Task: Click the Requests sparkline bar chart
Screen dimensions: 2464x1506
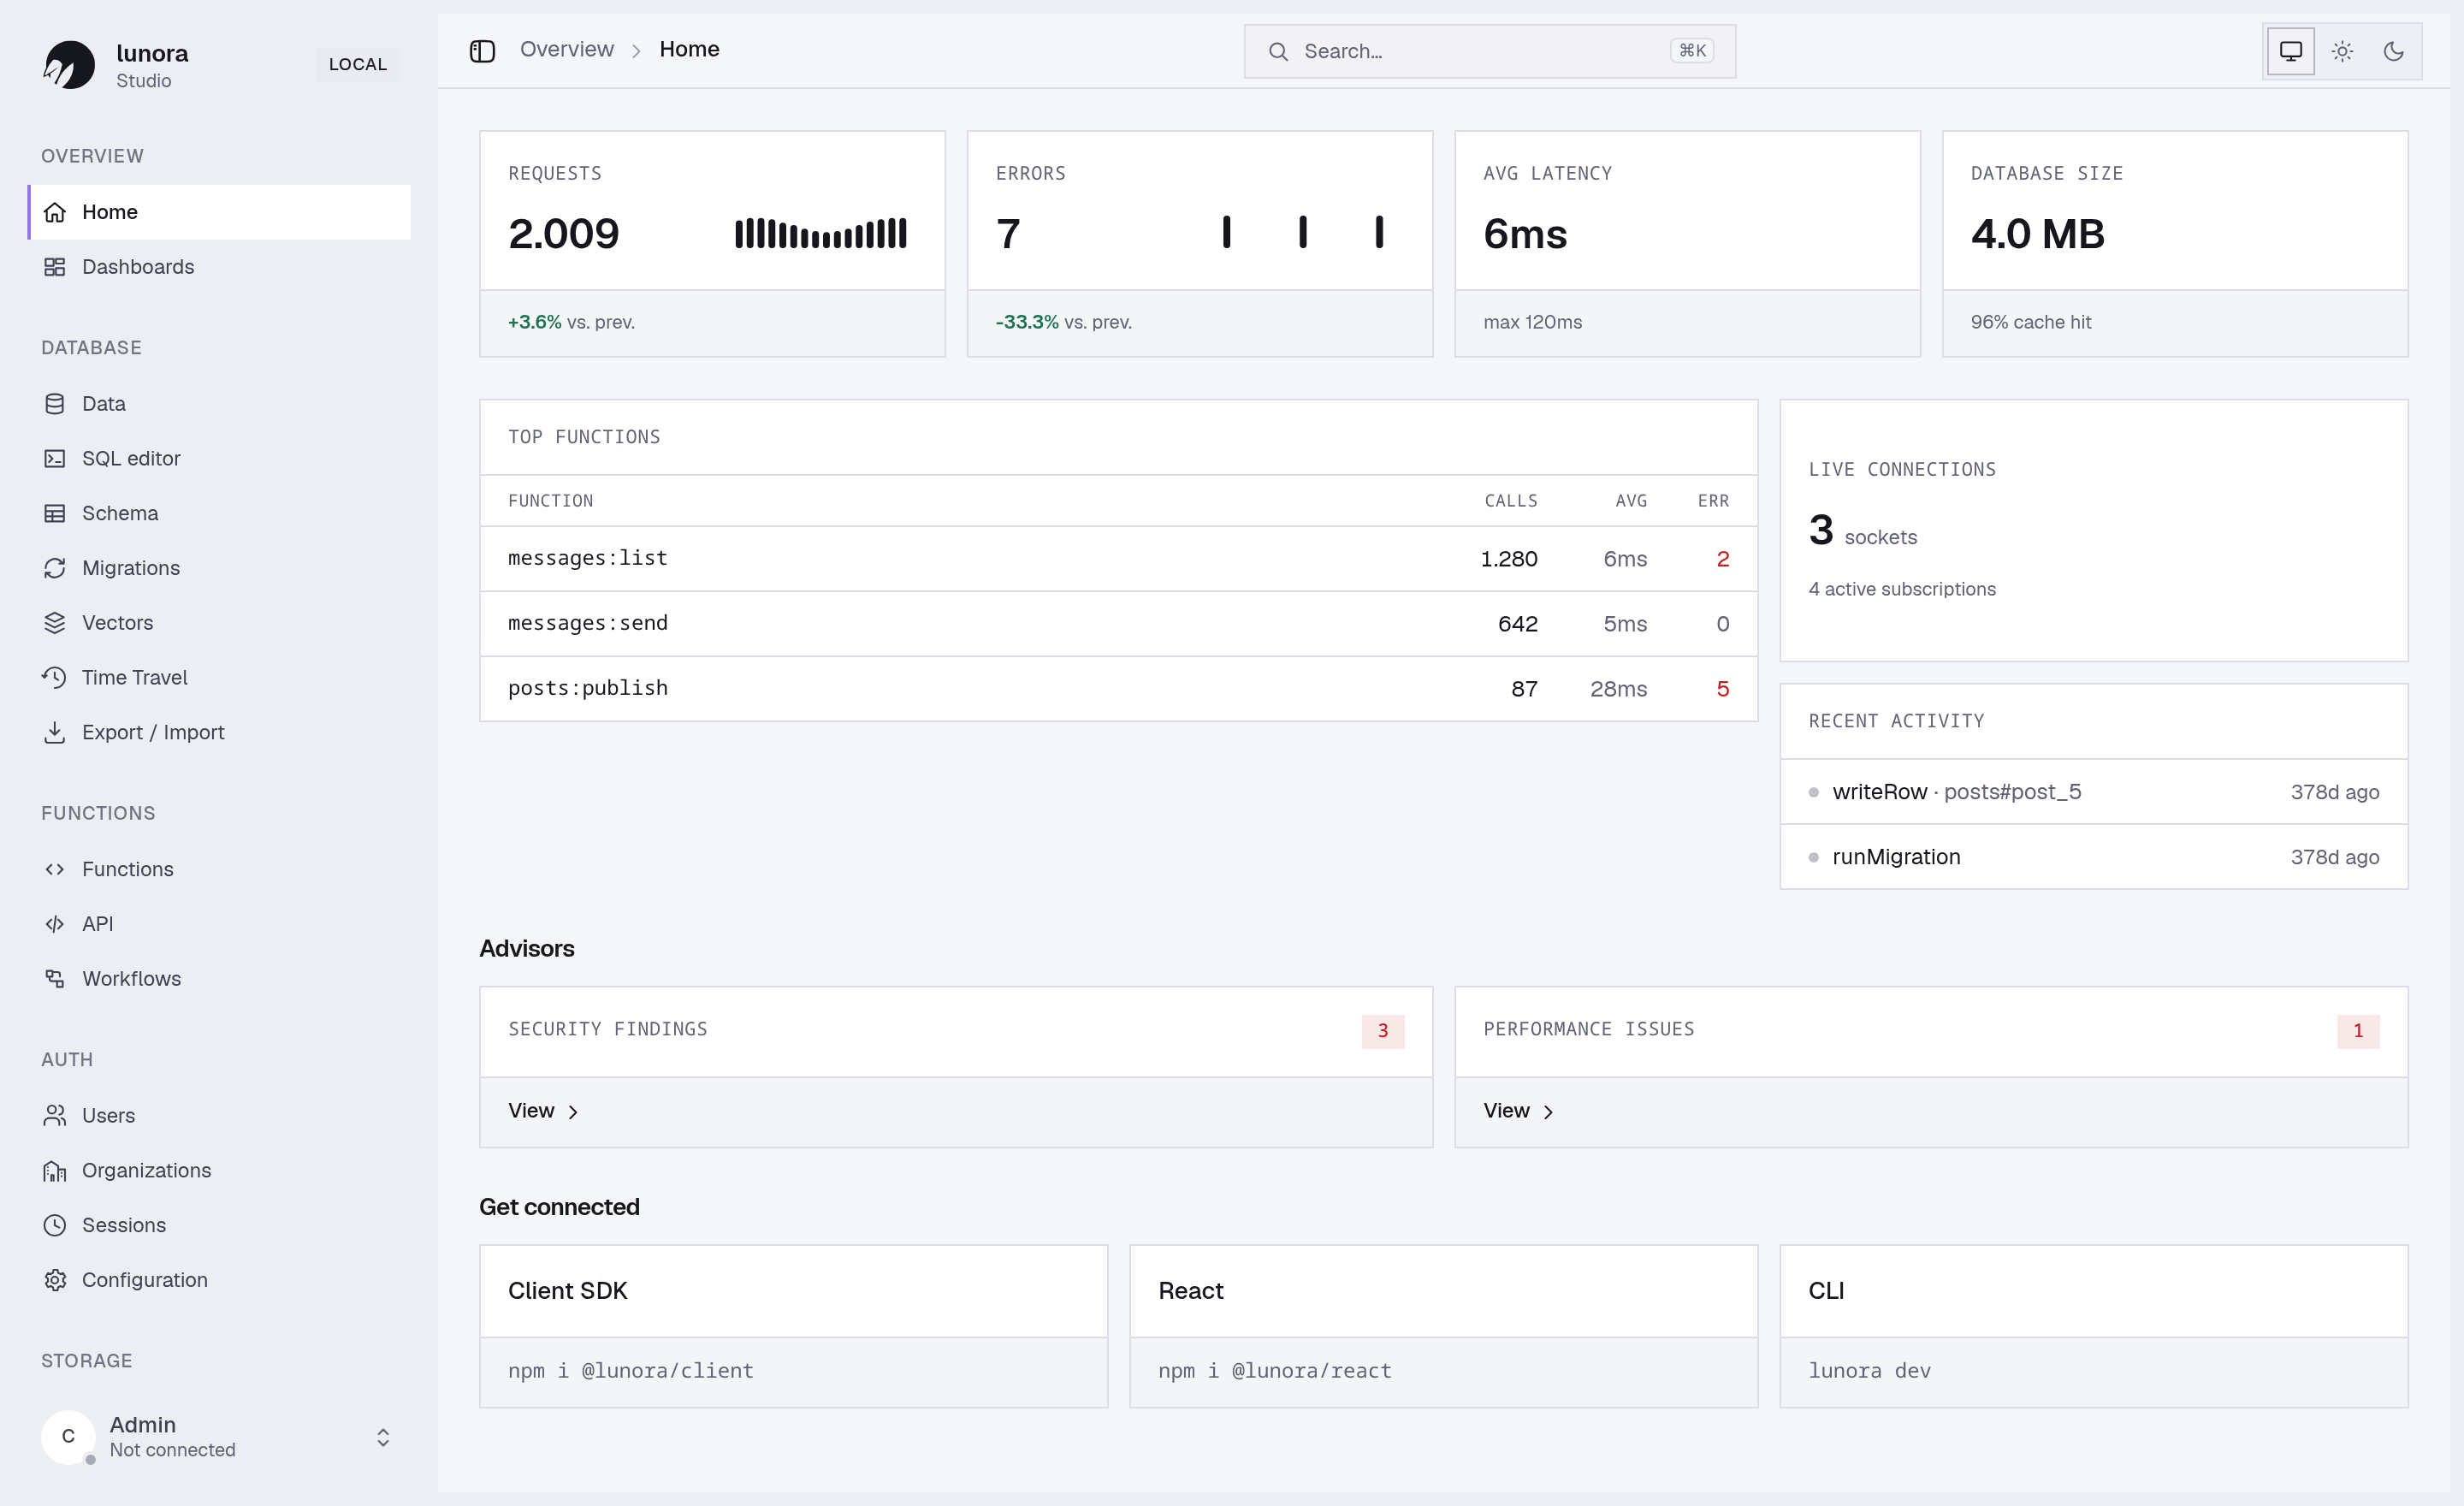Action: tap(820, 233)
